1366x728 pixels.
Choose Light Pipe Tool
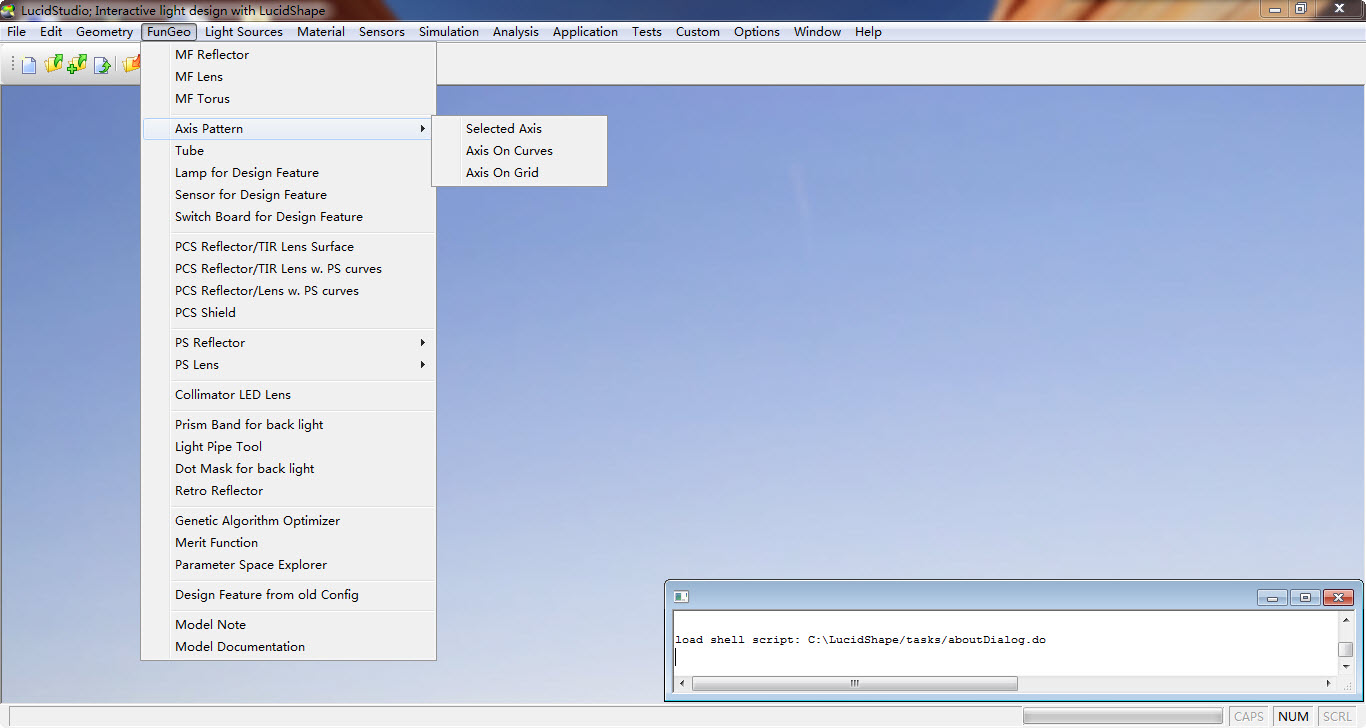click(288, 447)
